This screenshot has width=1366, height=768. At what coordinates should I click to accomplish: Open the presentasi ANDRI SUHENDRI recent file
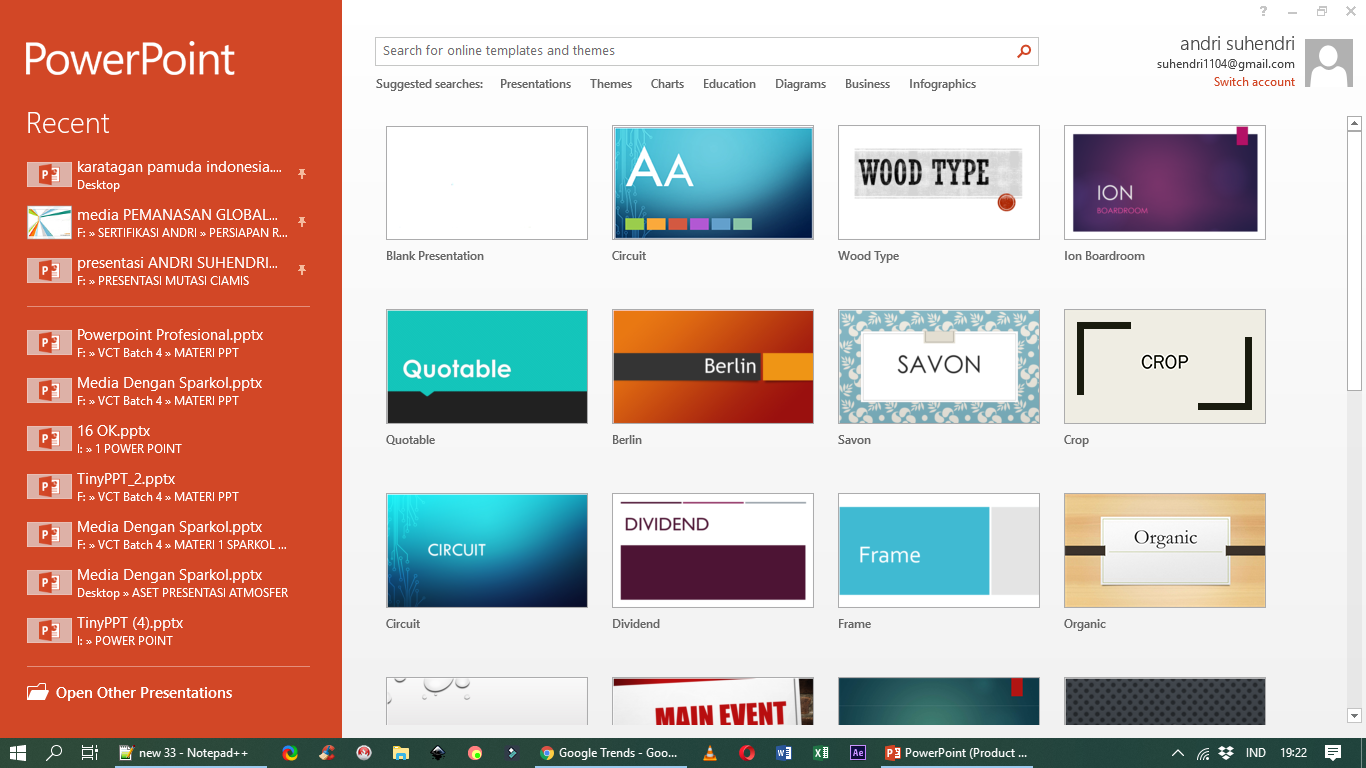pyautogui.click(x=167, y=271)
